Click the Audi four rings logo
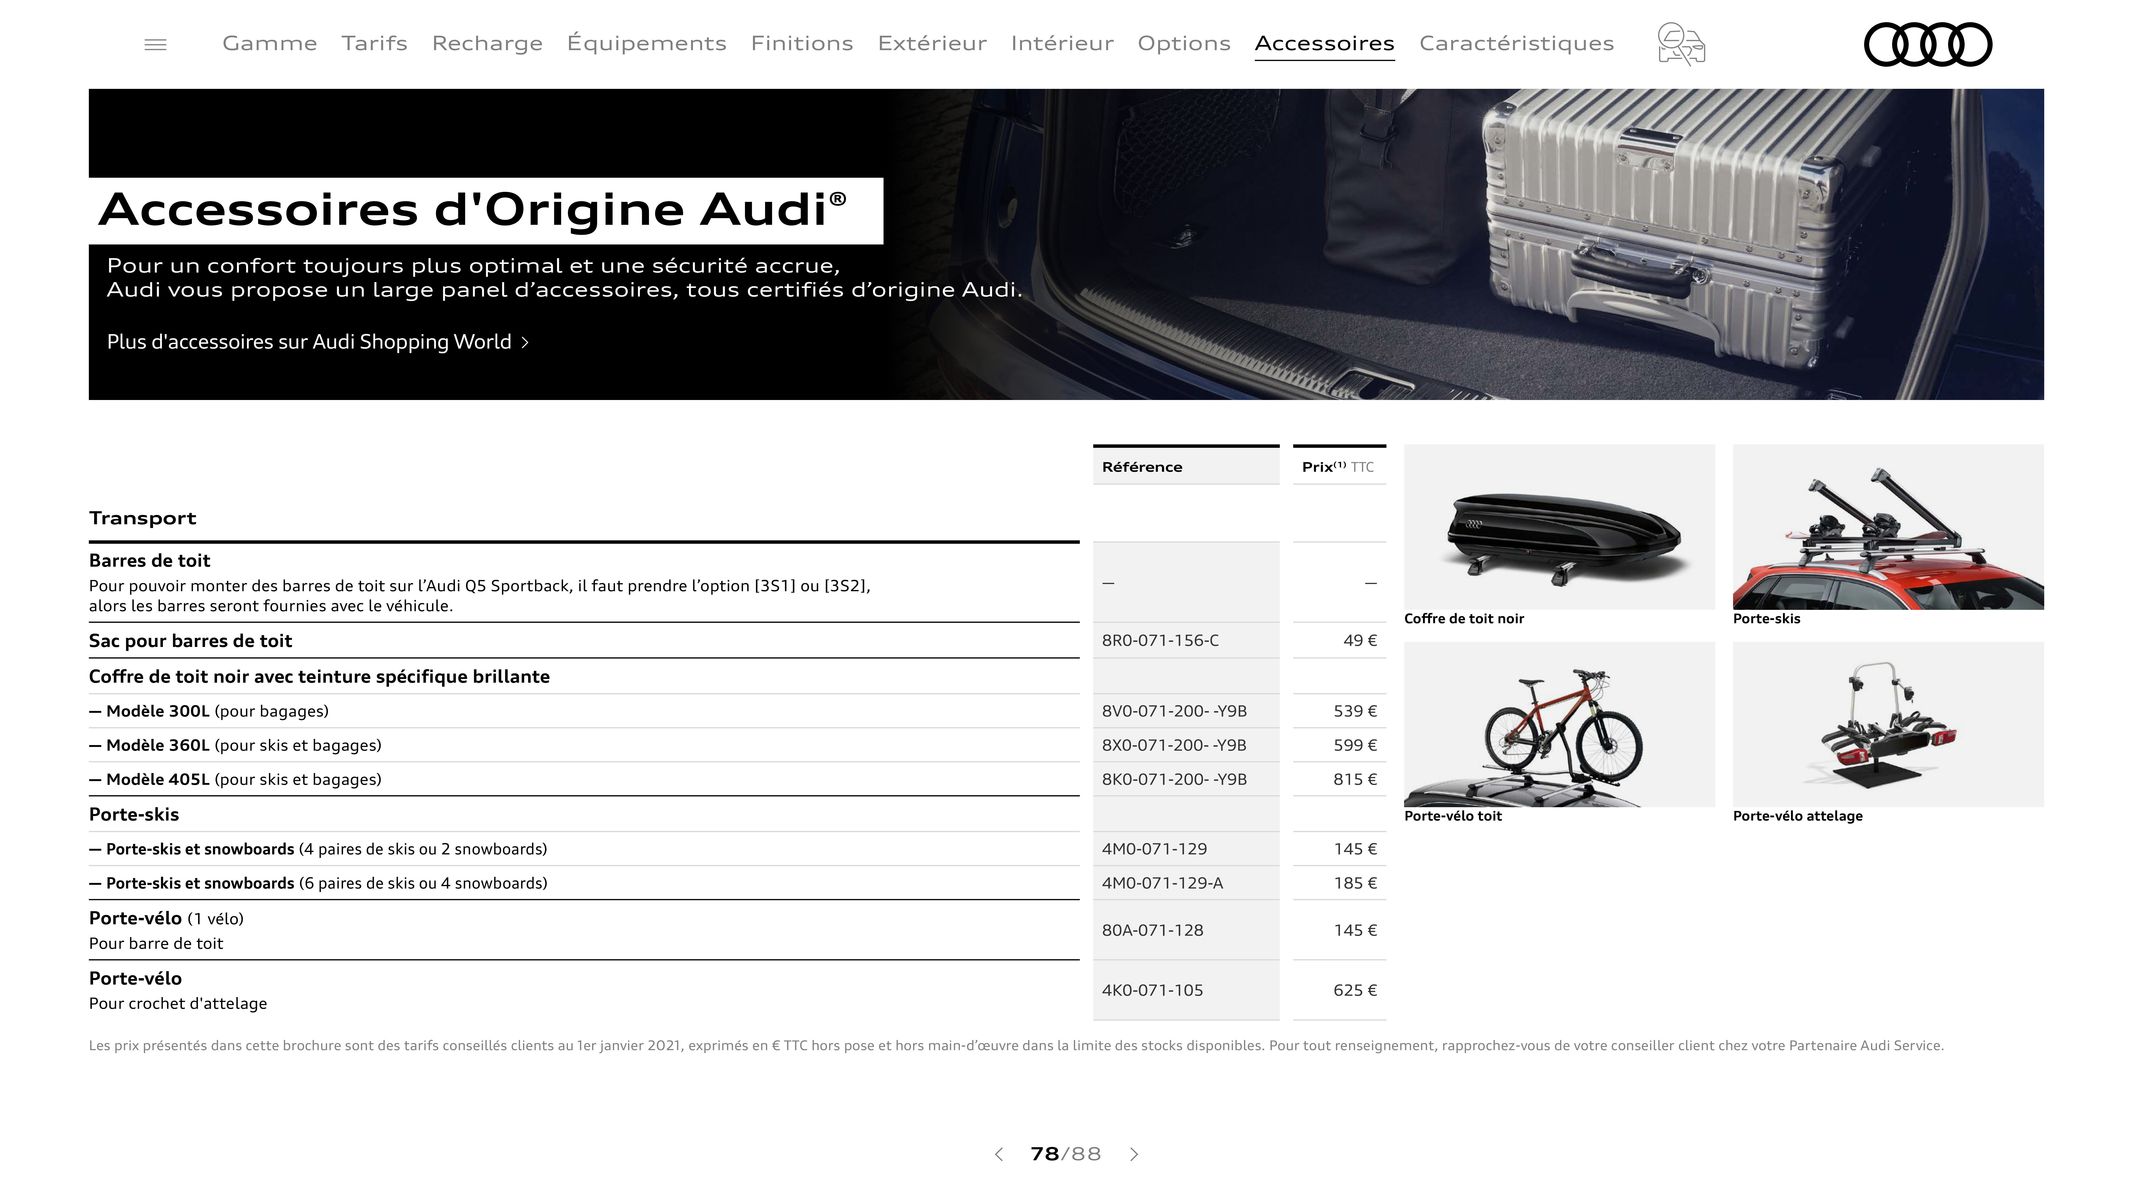 pyautogui.click(x=1928, y=44)
